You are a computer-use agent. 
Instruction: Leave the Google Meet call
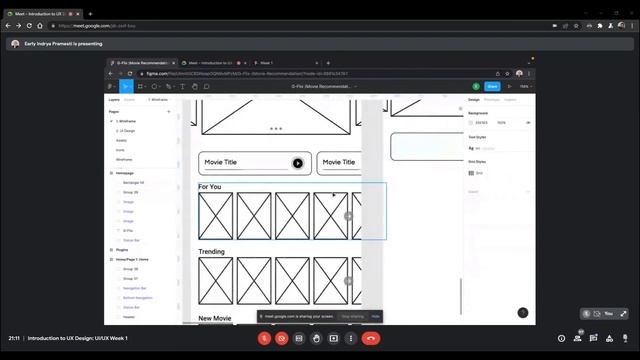pyautogui.click(x=371, y=338)
